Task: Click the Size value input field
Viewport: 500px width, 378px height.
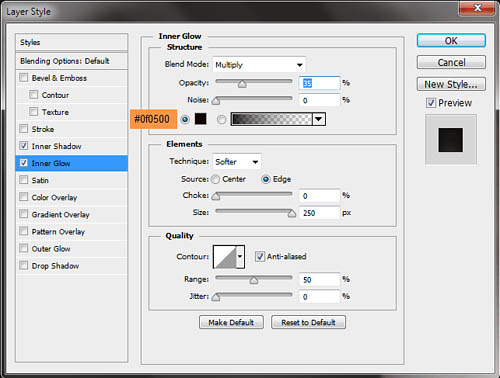Action: pos(319,213)
